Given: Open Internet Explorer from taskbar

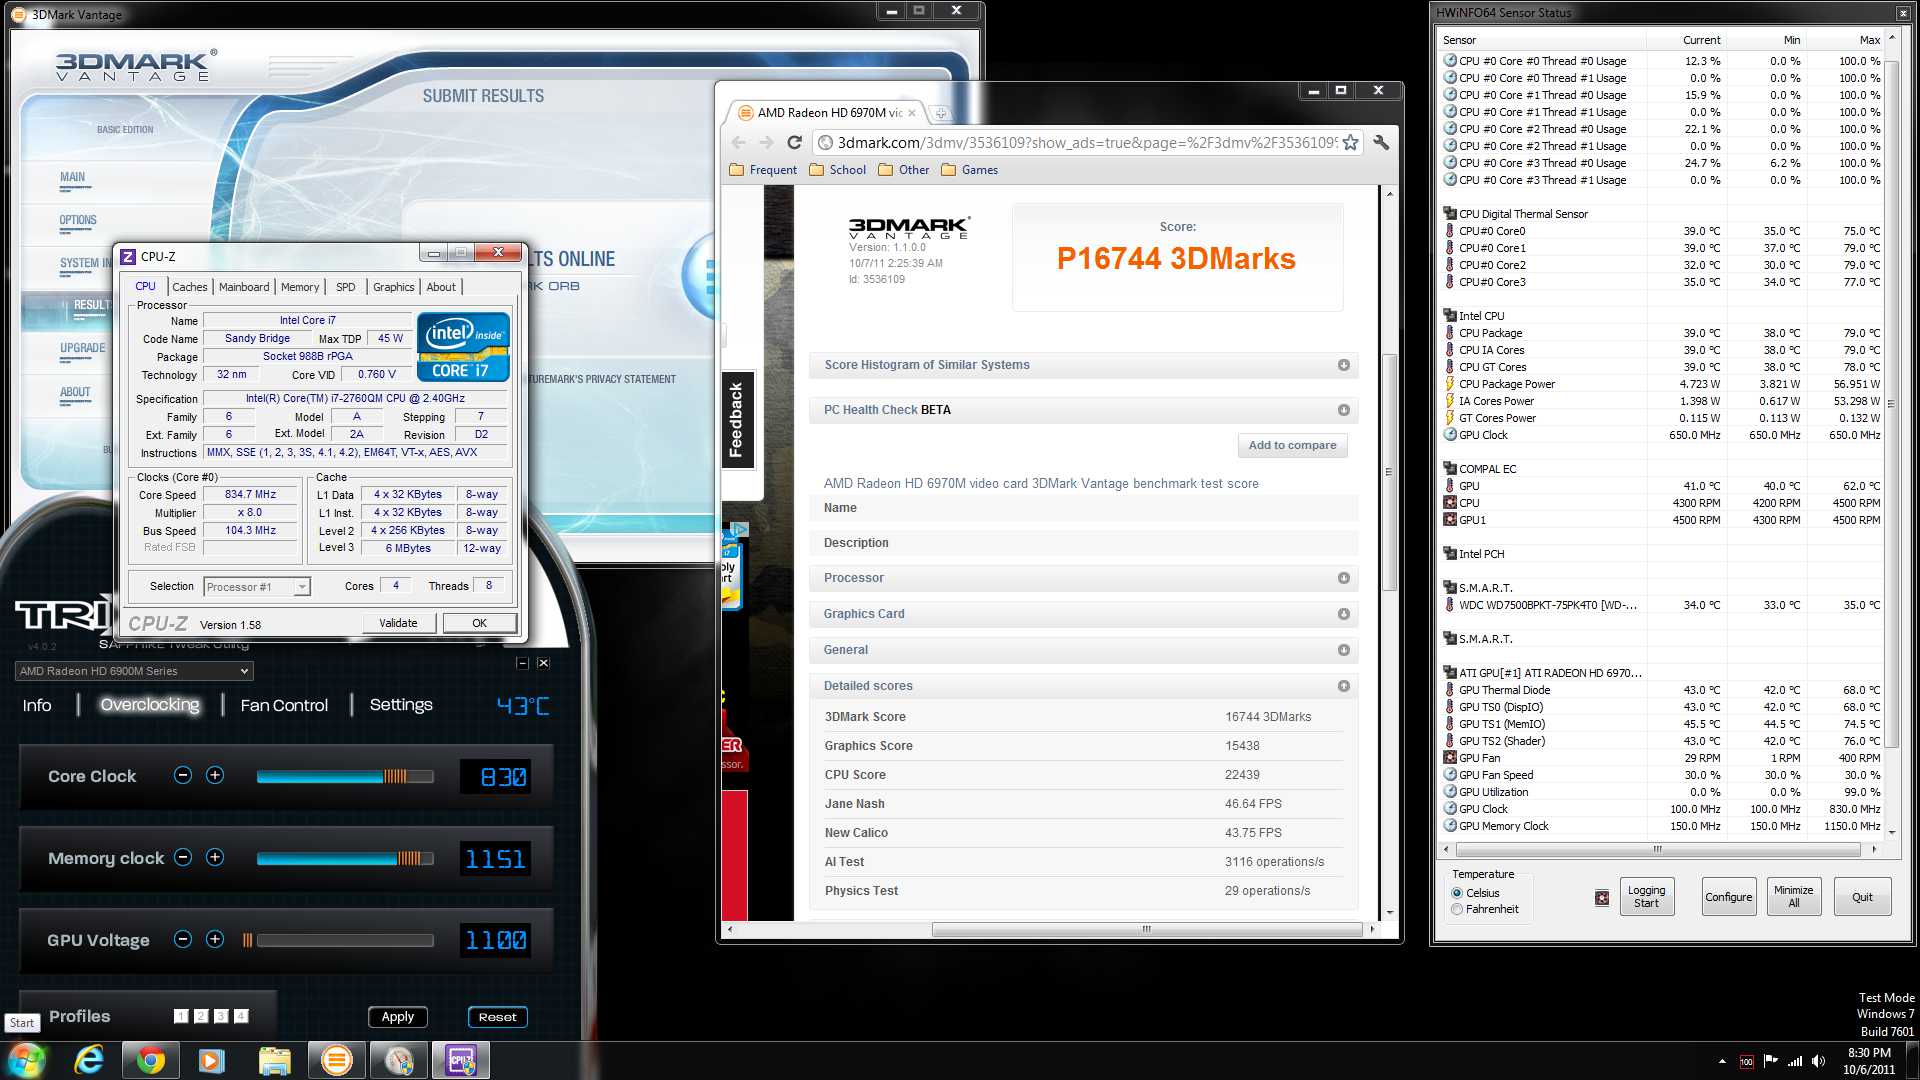Looking at the screenshot, I should coord(89,1060).
